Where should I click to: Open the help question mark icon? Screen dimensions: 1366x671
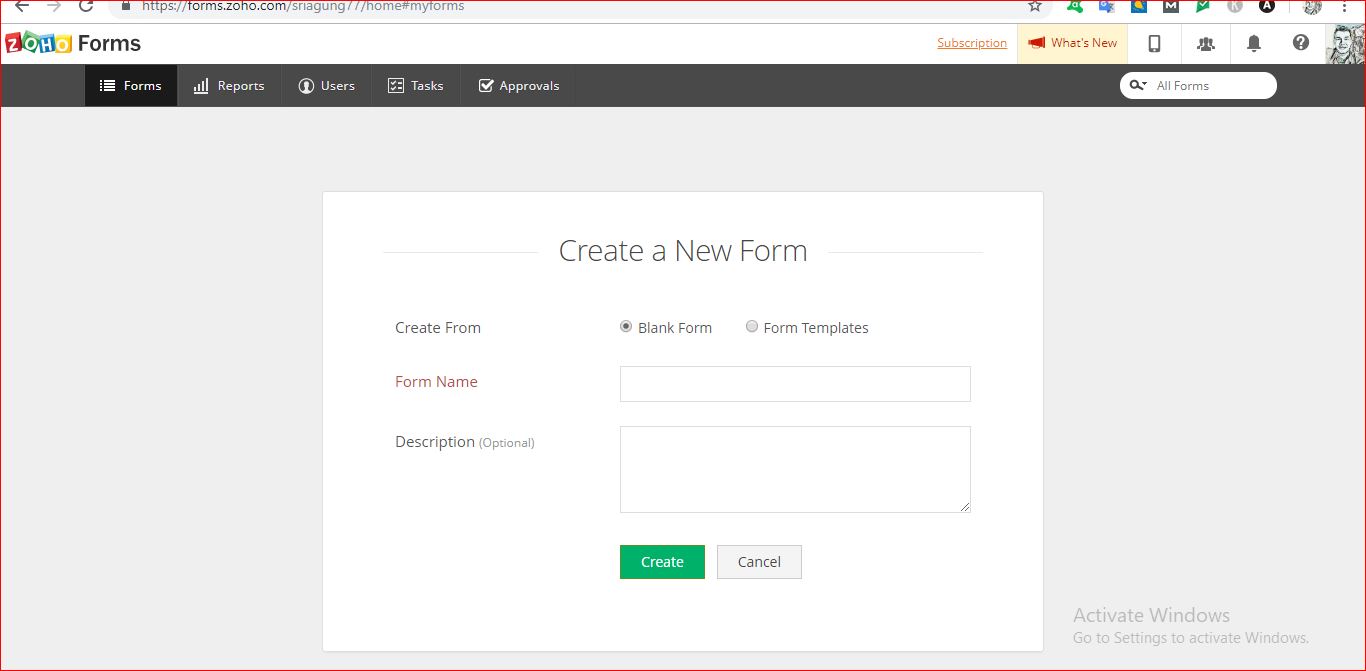(x=1301, y=43)
